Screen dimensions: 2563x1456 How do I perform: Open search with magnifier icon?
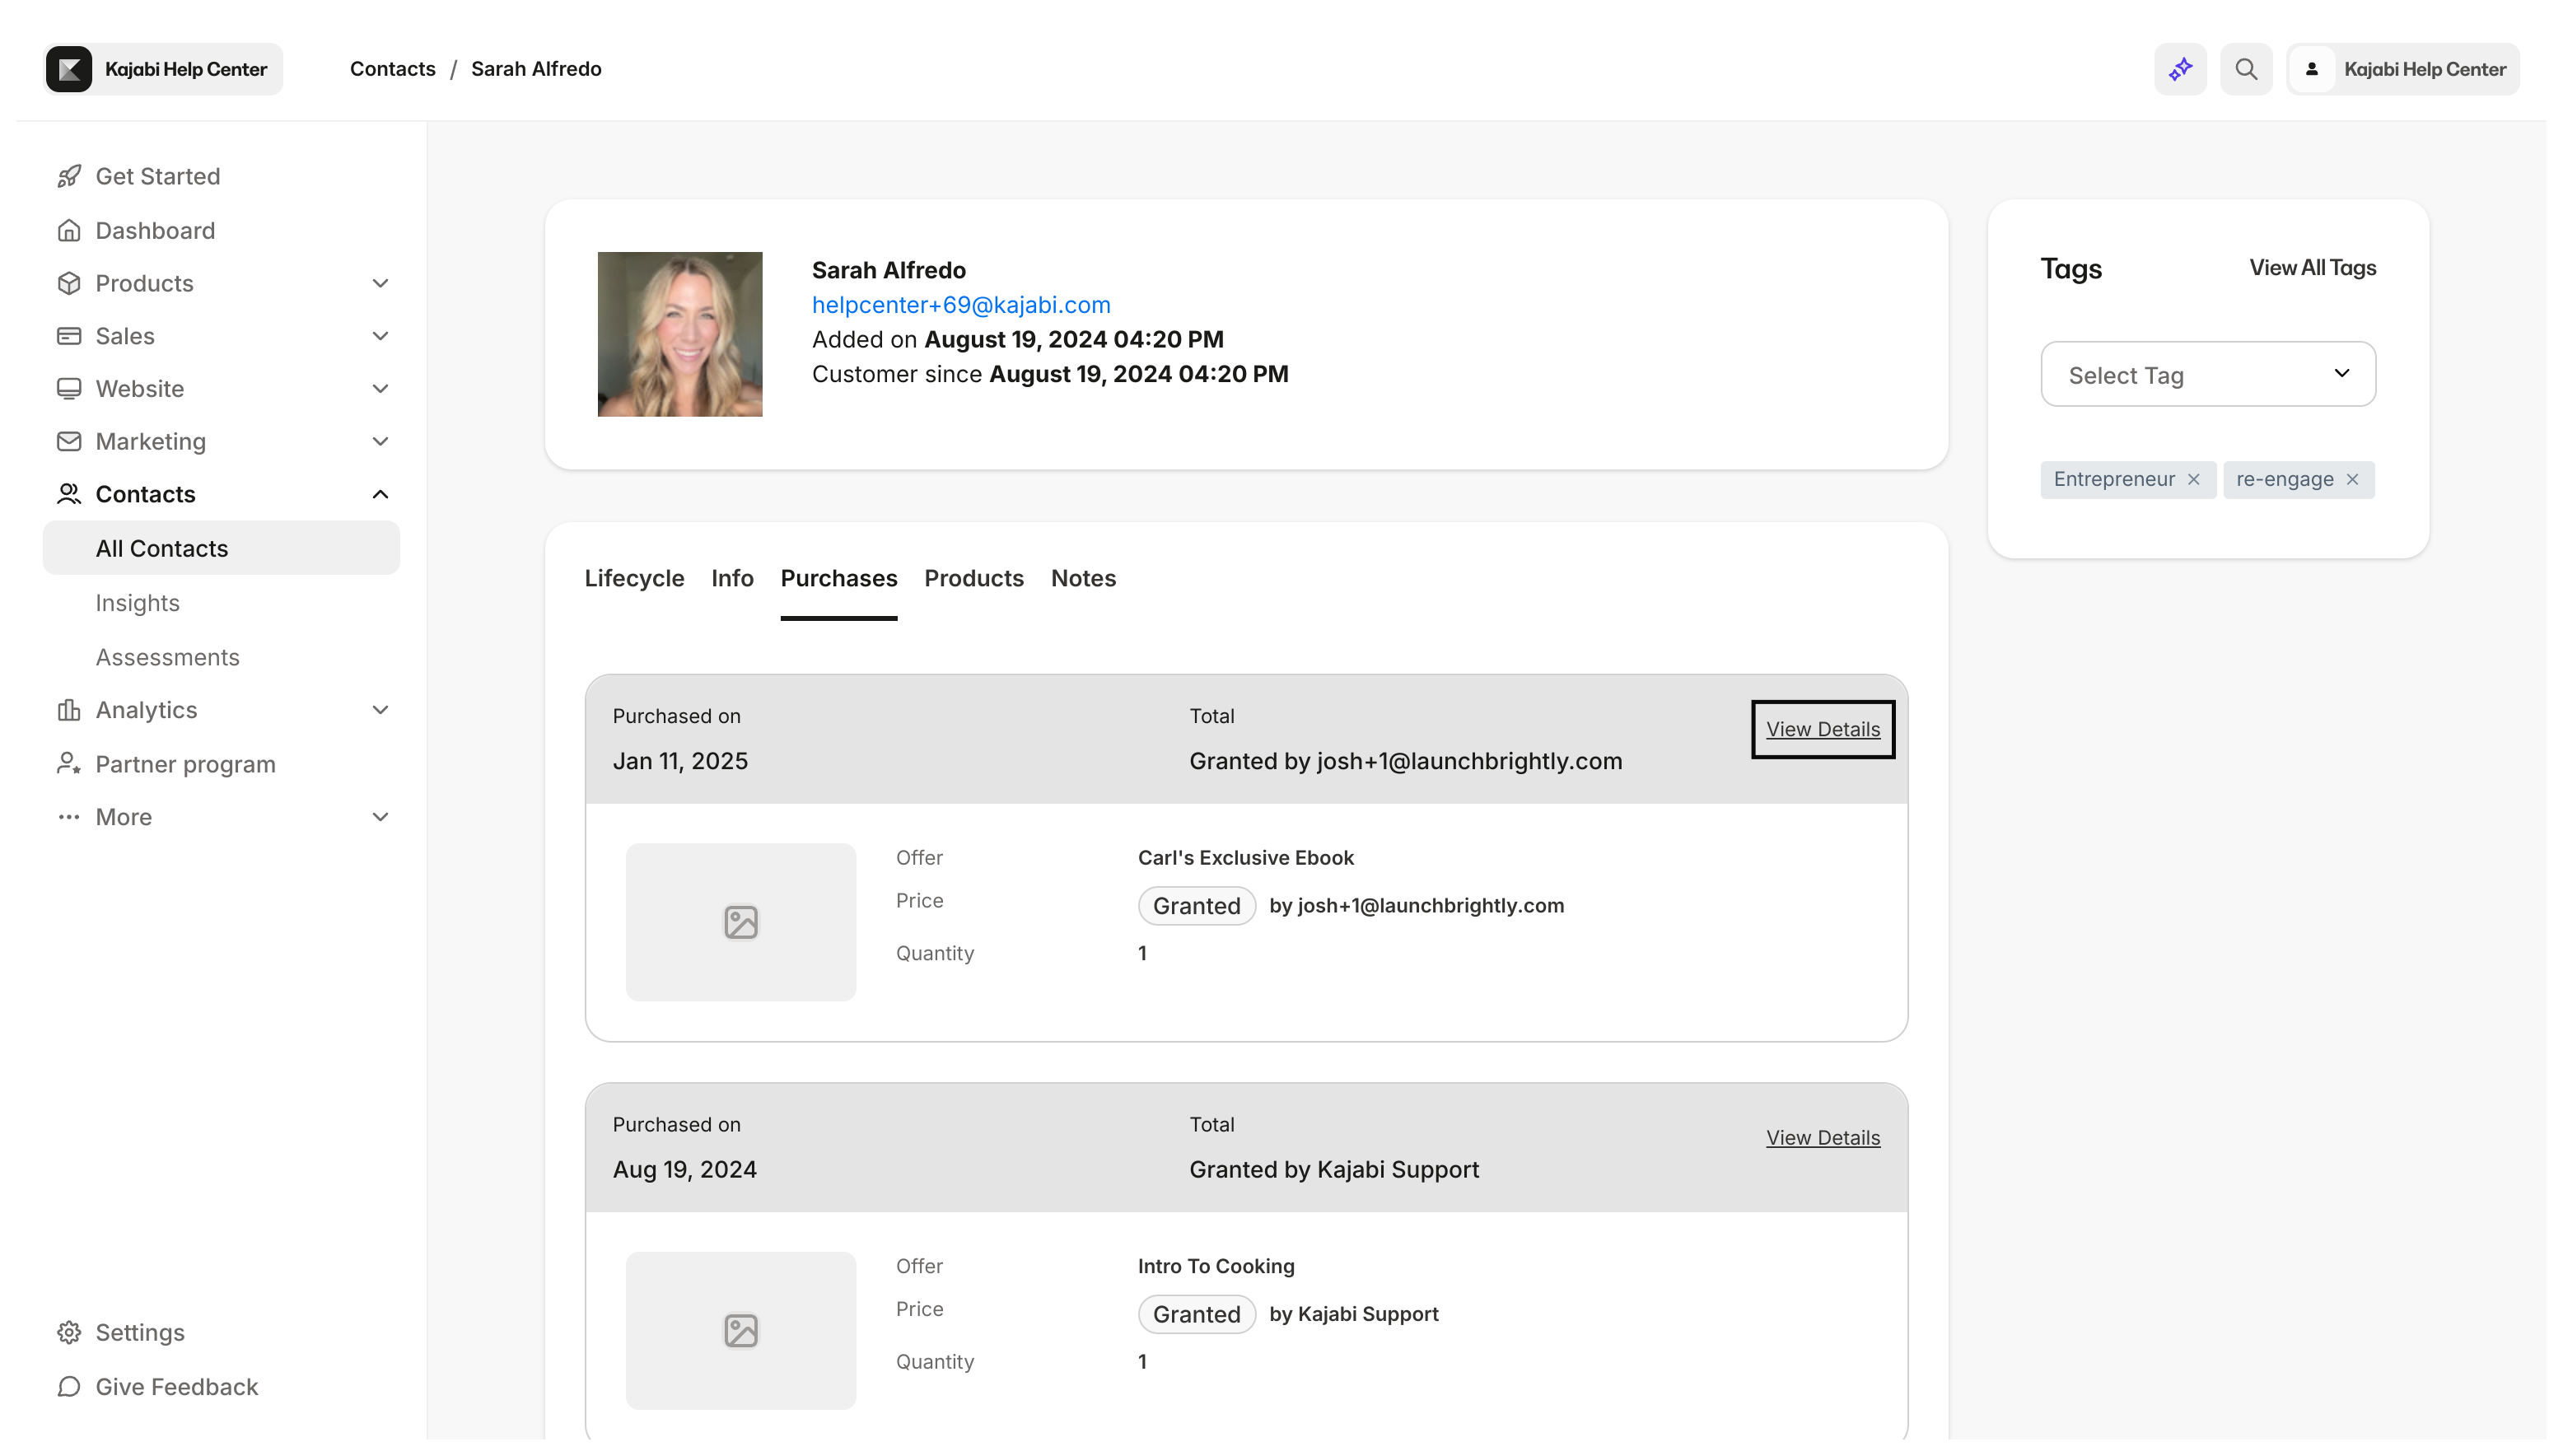pyautogui.click(x=2246, y=69)
